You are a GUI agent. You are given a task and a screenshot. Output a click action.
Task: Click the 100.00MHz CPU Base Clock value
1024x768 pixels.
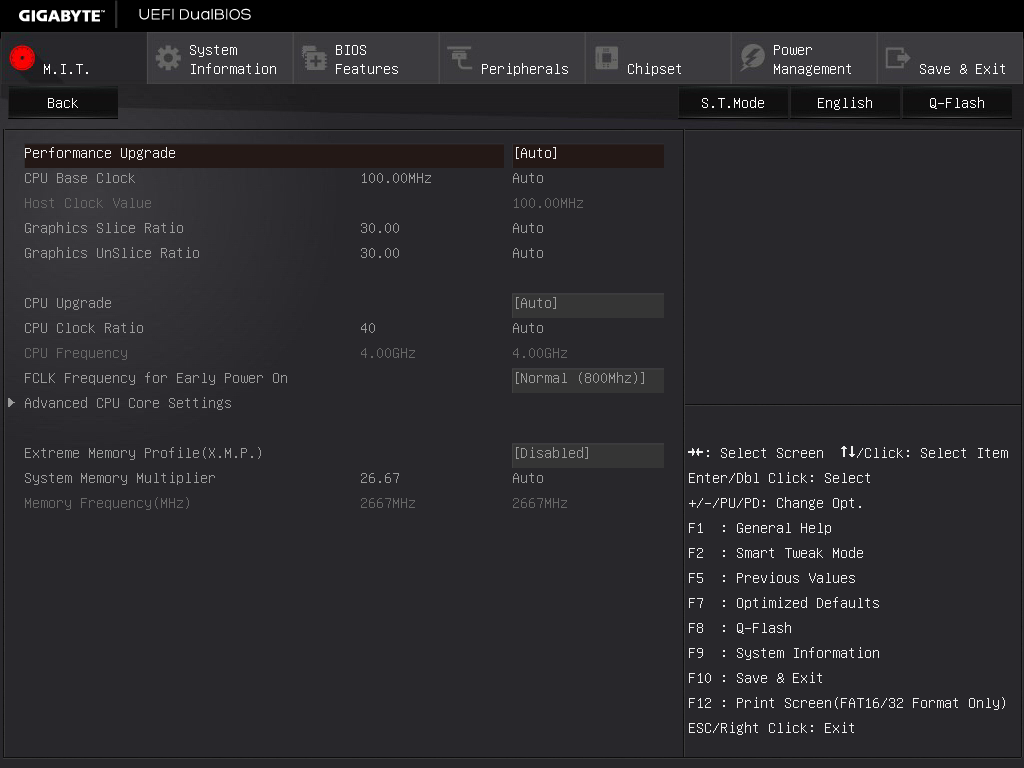(396, 178)
